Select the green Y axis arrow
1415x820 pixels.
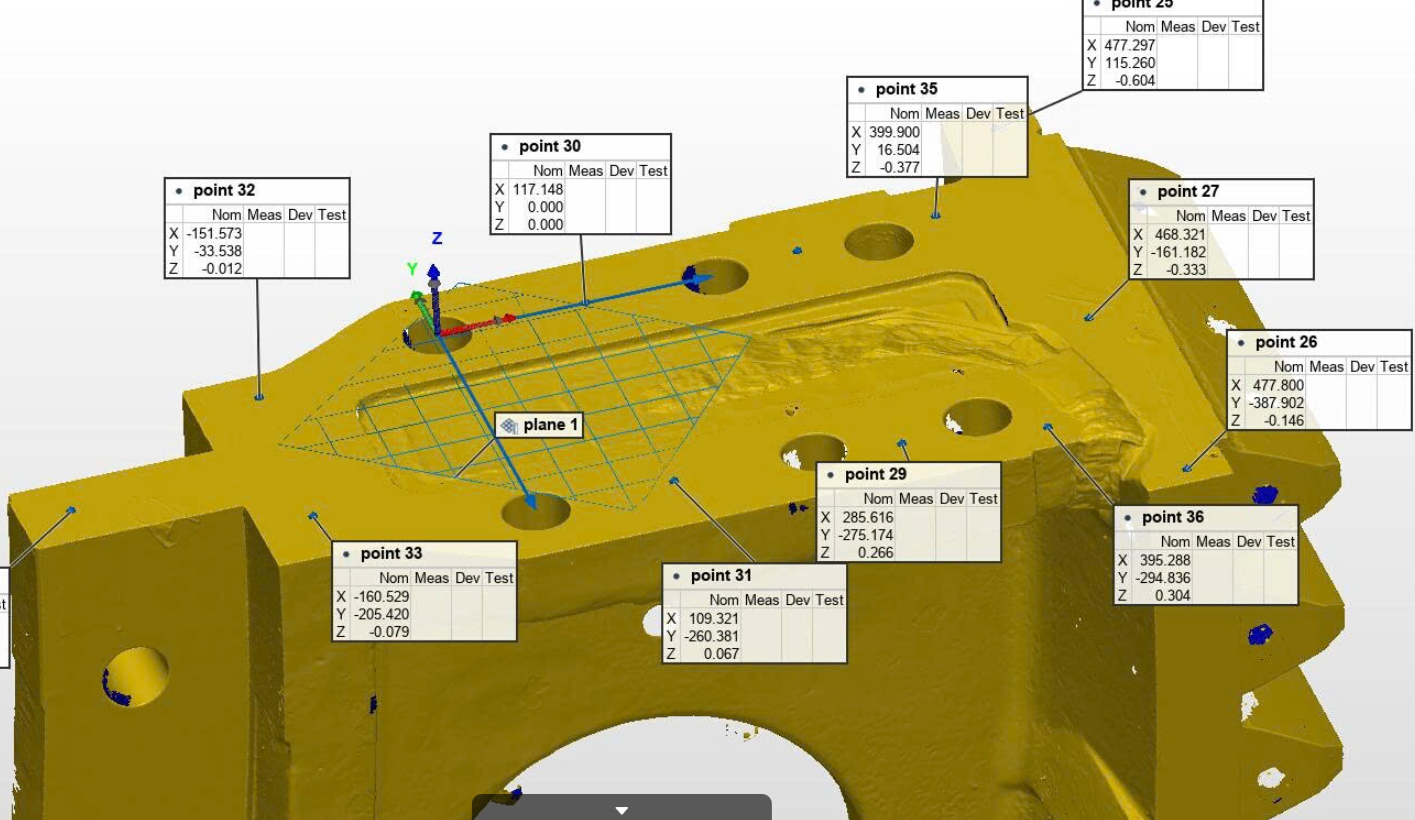[419, 307]
